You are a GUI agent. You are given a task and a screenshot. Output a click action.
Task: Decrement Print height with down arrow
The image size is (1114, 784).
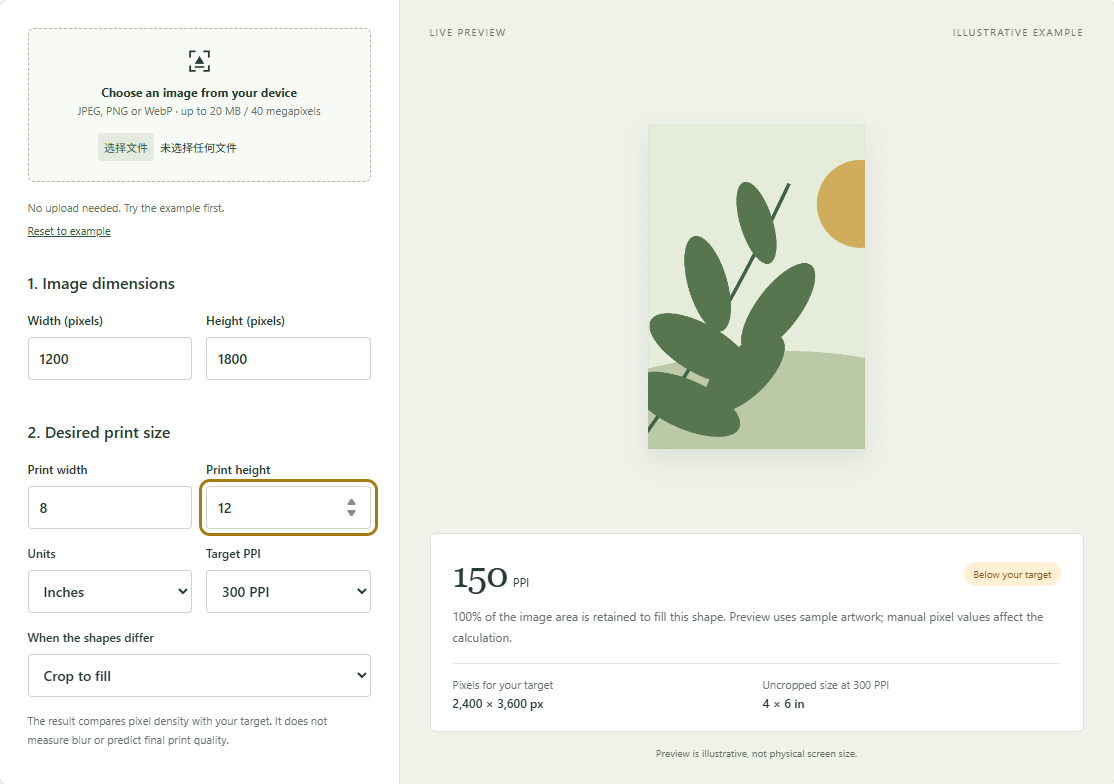[351, 513]
